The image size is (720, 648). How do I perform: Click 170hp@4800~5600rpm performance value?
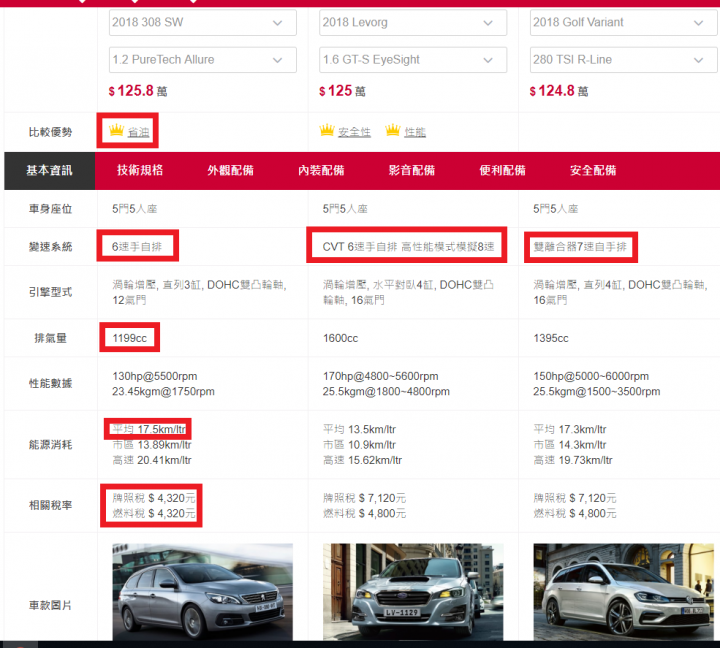380,376
